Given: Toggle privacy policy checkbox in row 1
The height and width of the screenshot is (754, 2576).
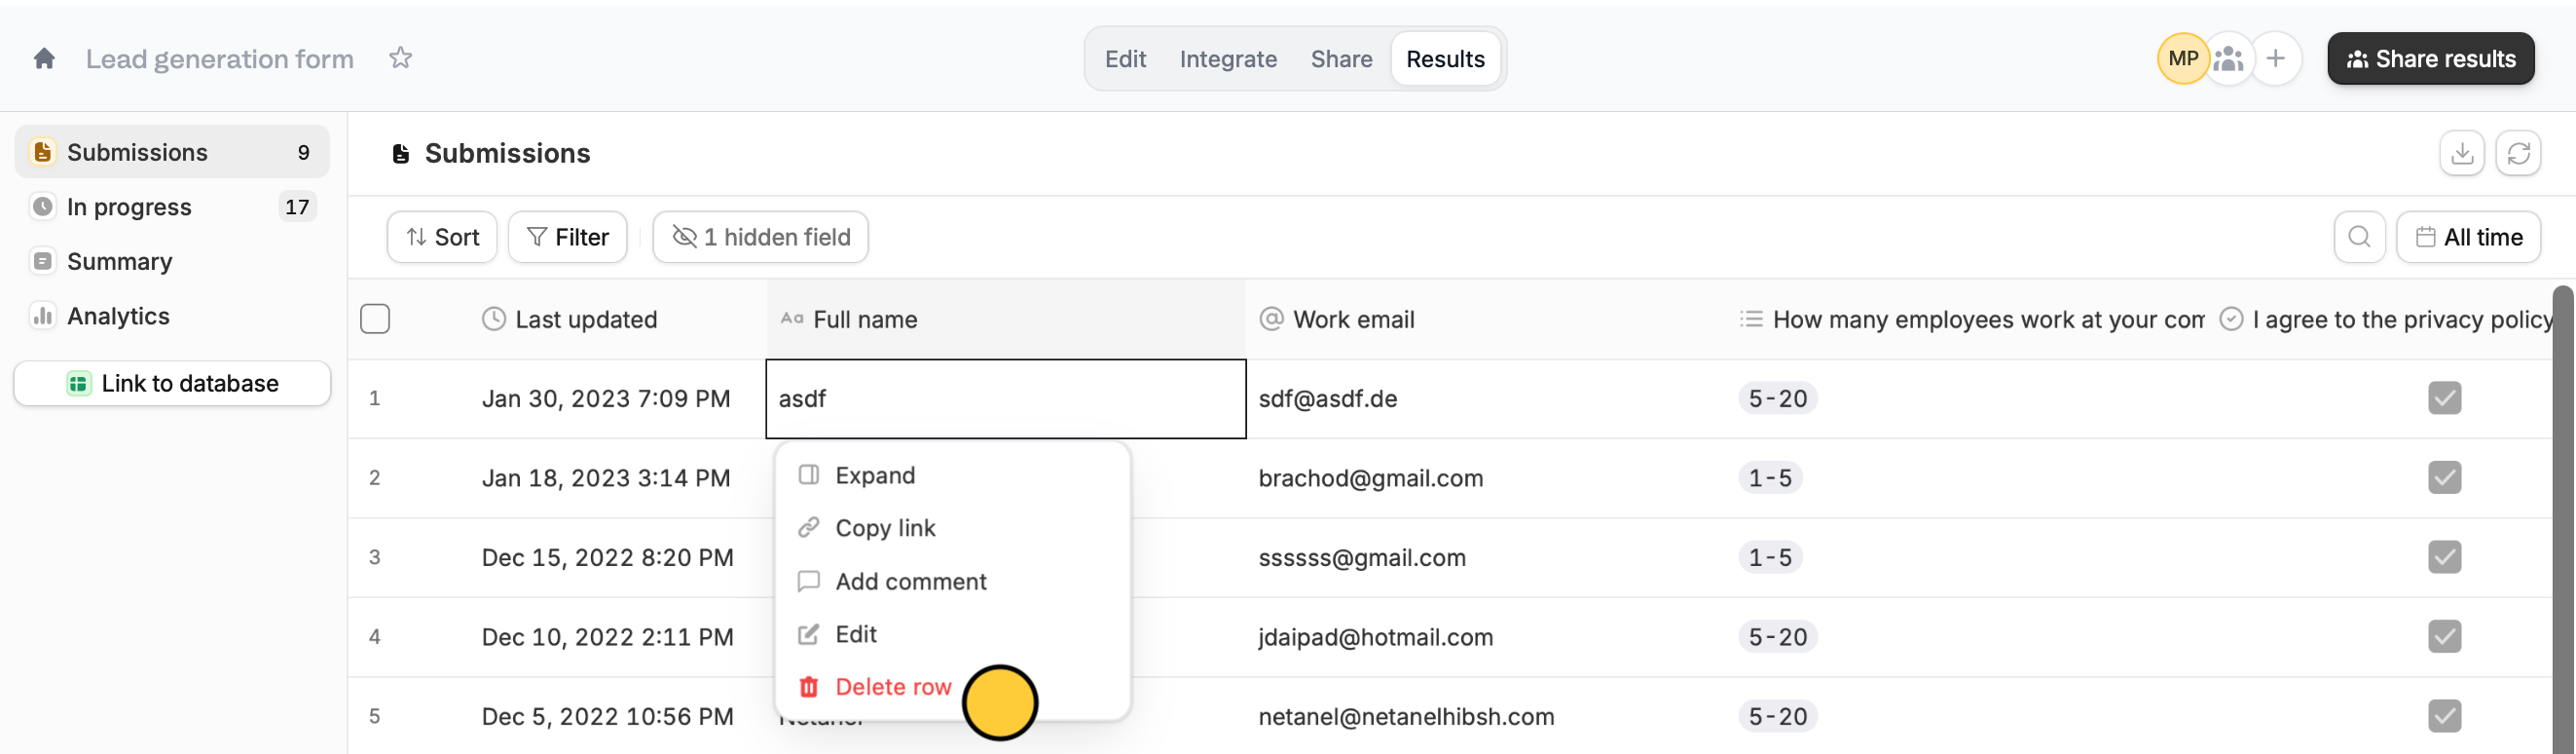Looking at the screenshot, I should [2444, 398].
